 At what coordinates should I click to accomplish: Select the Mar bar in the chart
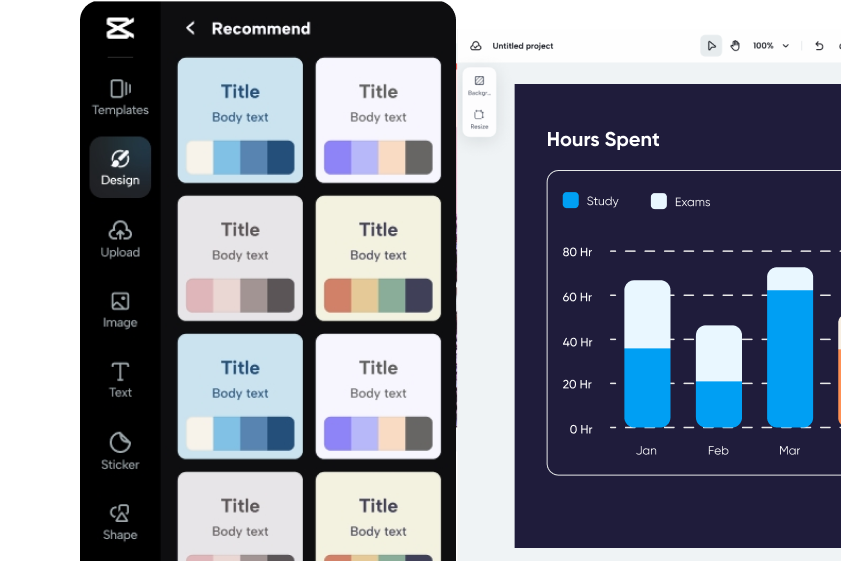(x=790, y=347)
